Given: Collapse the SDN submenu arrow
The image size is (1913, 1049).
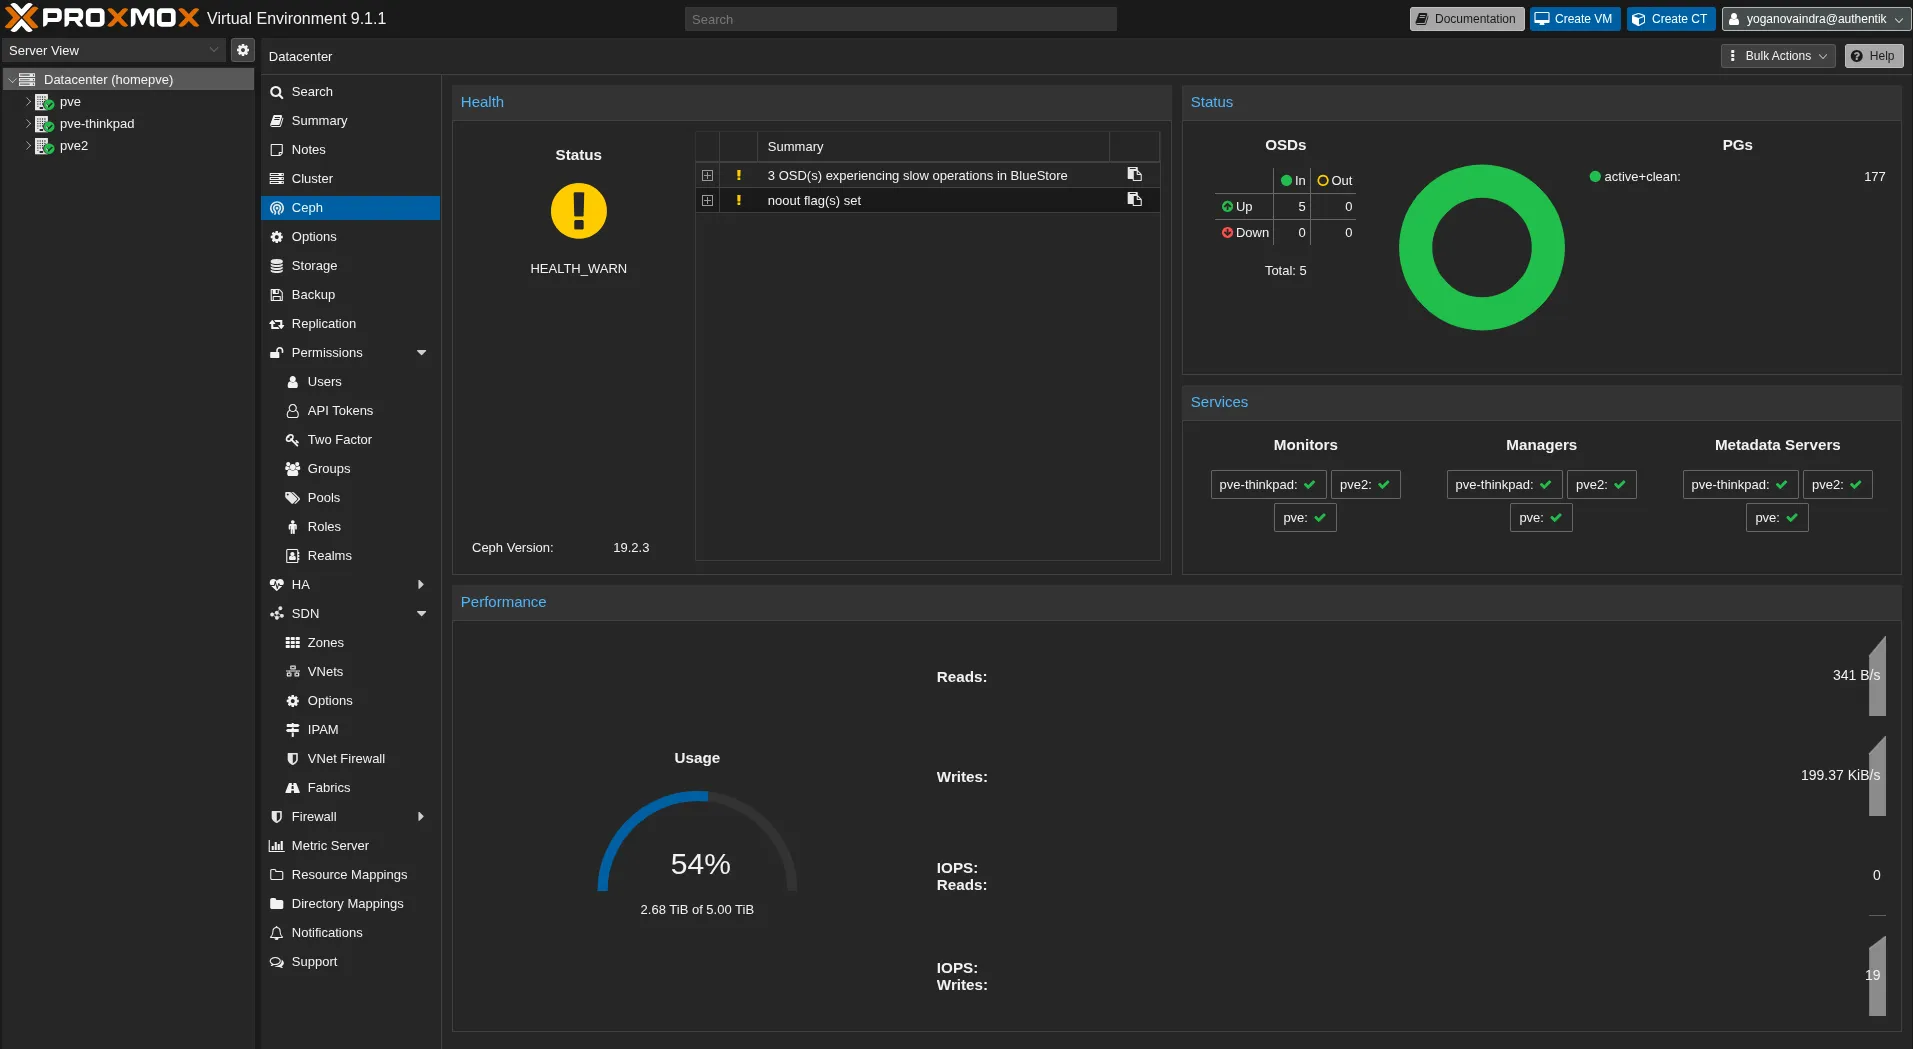Looking at the screenshot, I should pos(421,614).
